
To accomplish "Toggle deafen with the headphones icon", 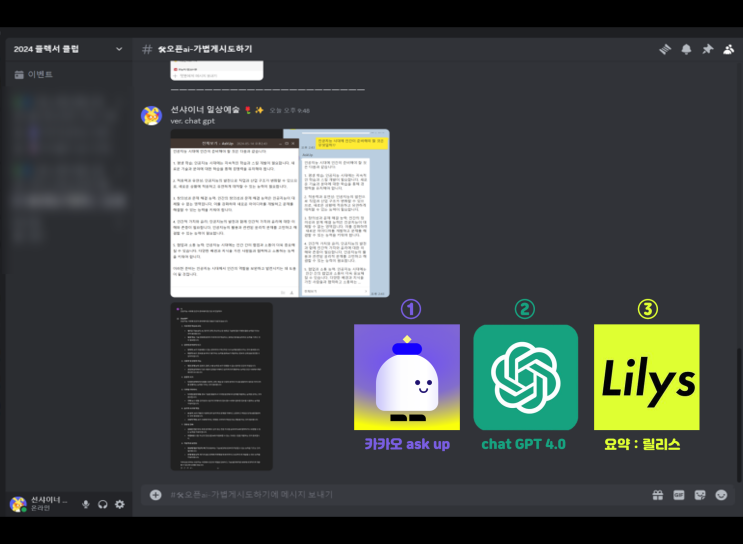I will pos(102,504).
